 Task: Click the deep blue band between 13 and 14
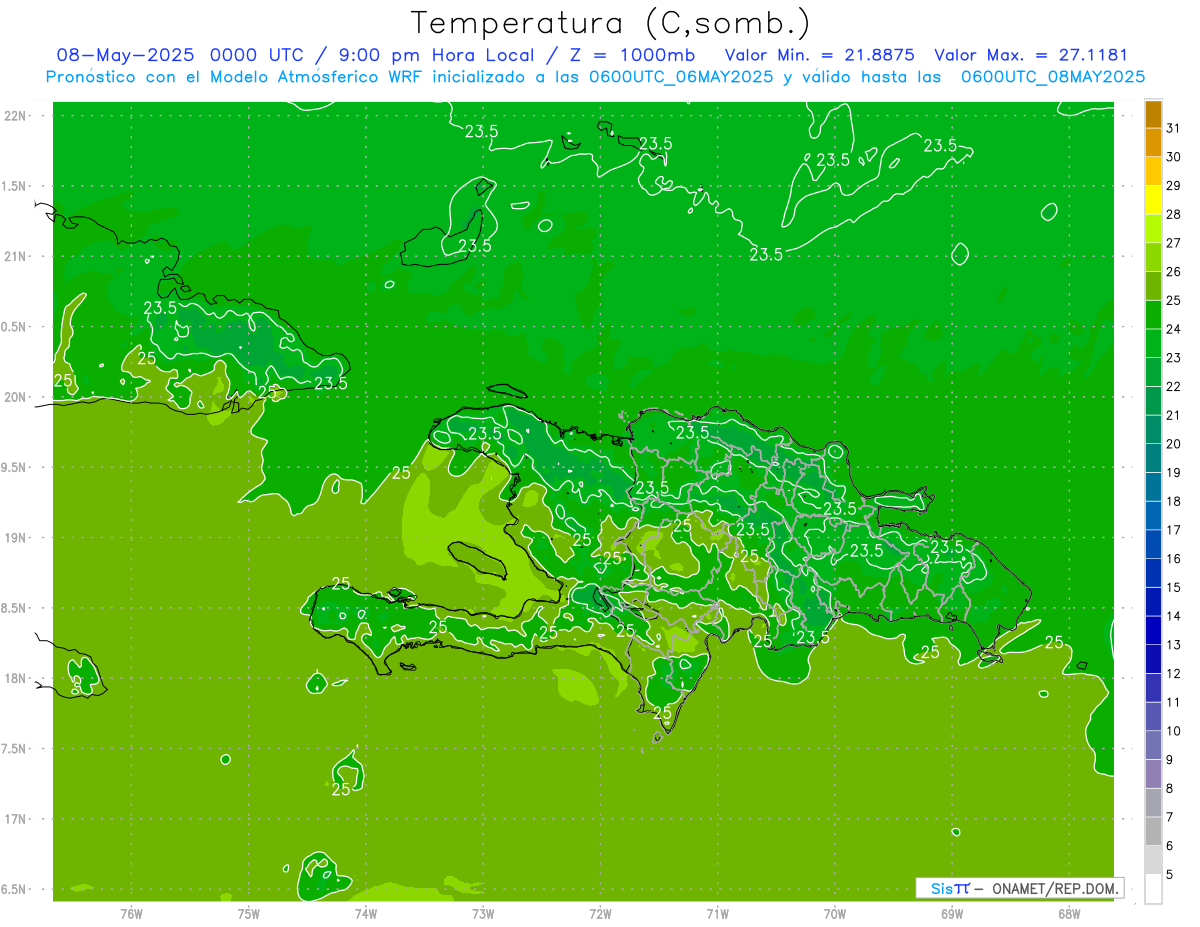[x=1153, y=631]
